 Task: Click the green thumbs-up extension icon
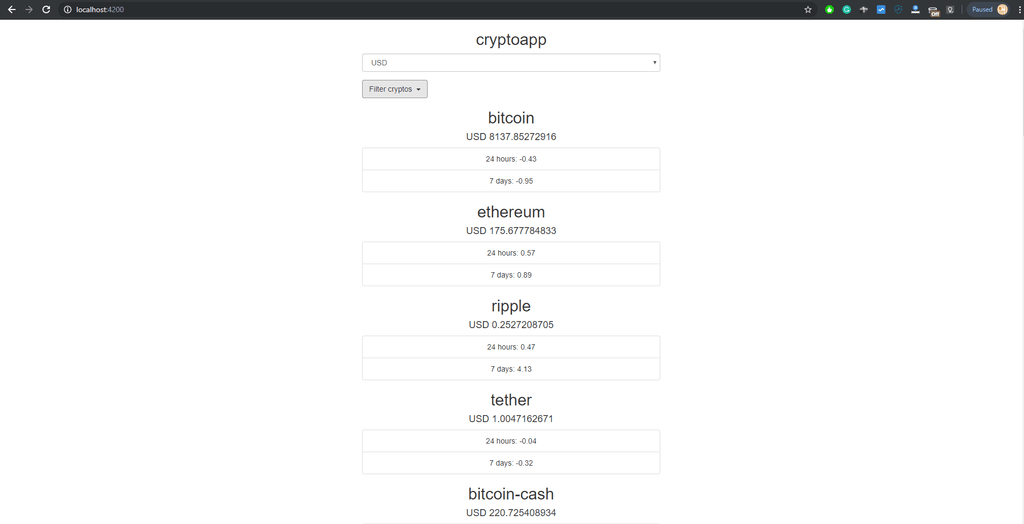(x=829, y=9)
